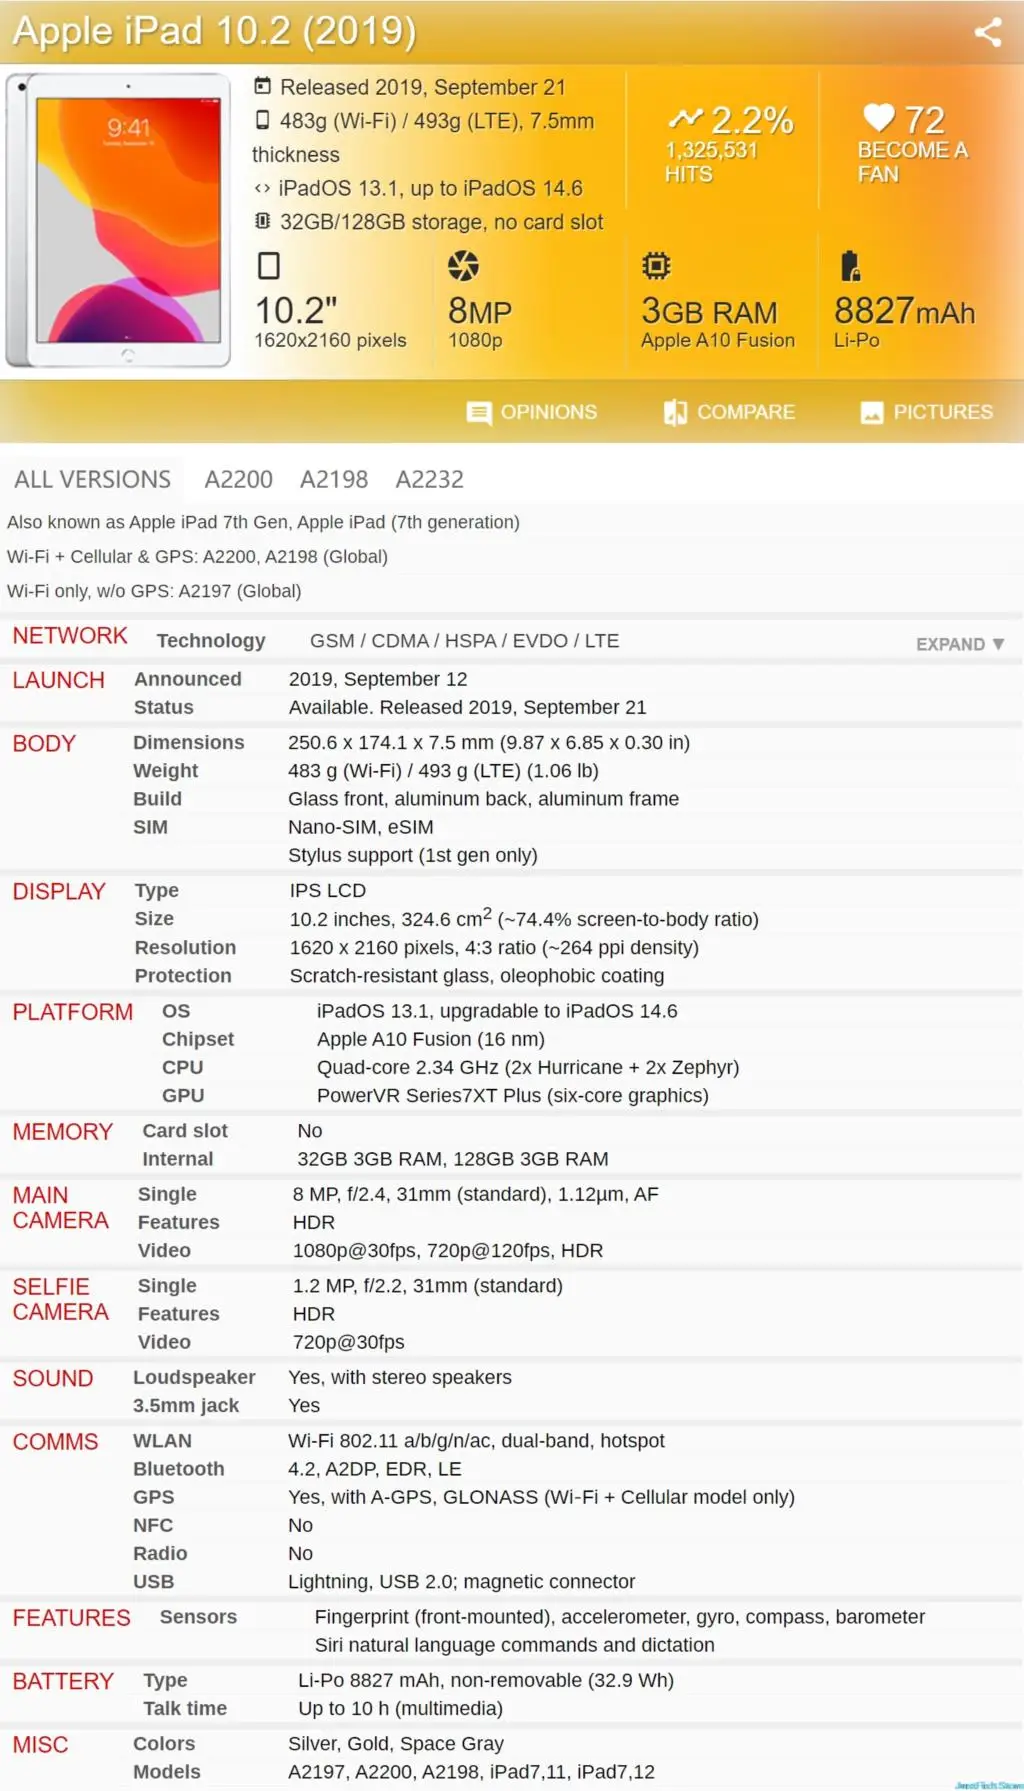This screenshot has width=1024, height=1791.
Task: Open the OPINIONS link
Action: click(x=549, y=412)
